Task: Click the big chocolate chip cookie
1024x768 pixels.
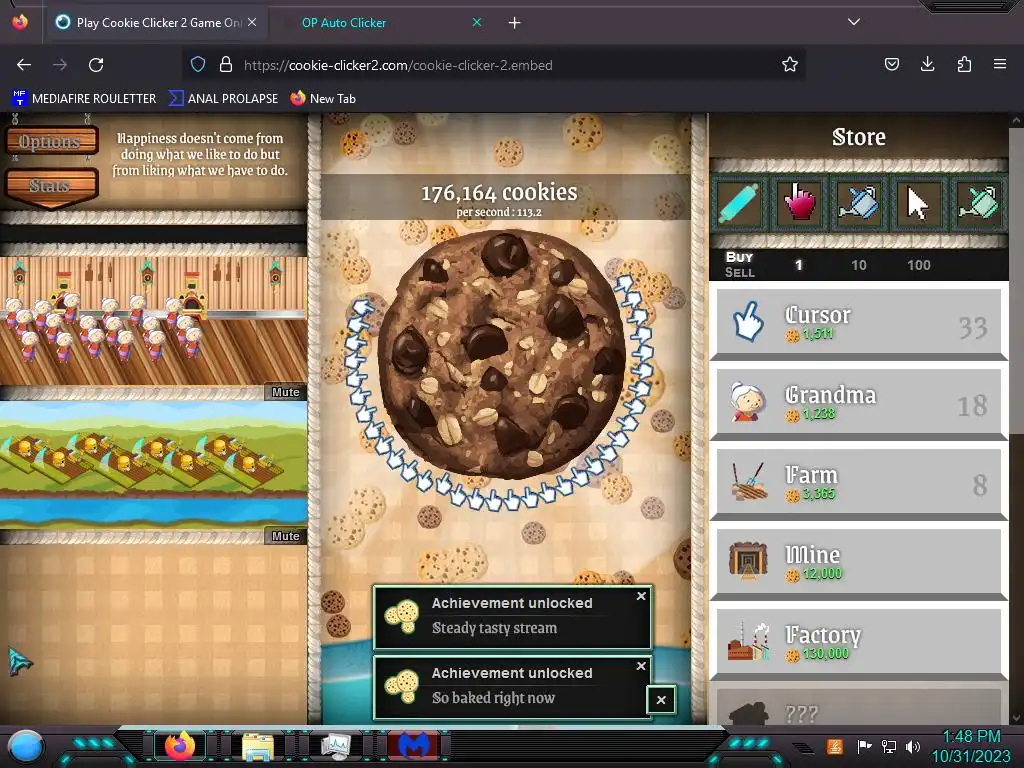Action: click(x=501, y=353)
